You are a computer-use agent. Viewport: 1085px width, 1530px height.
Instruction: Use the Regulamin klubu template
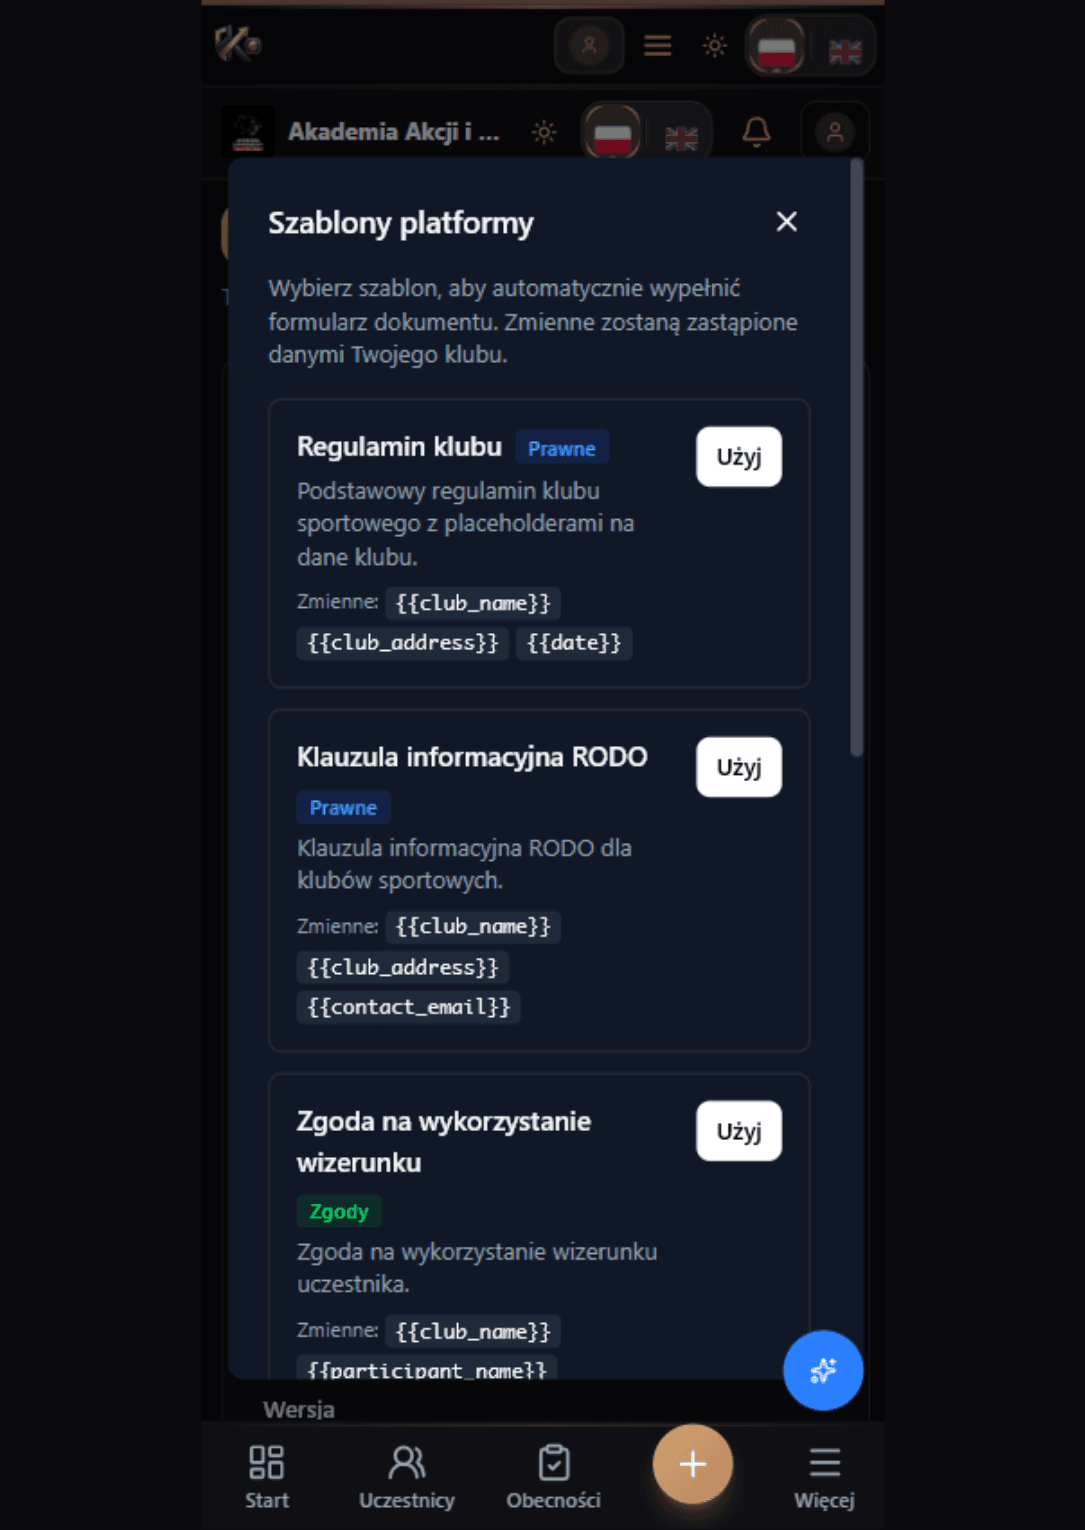coord(738,456)
